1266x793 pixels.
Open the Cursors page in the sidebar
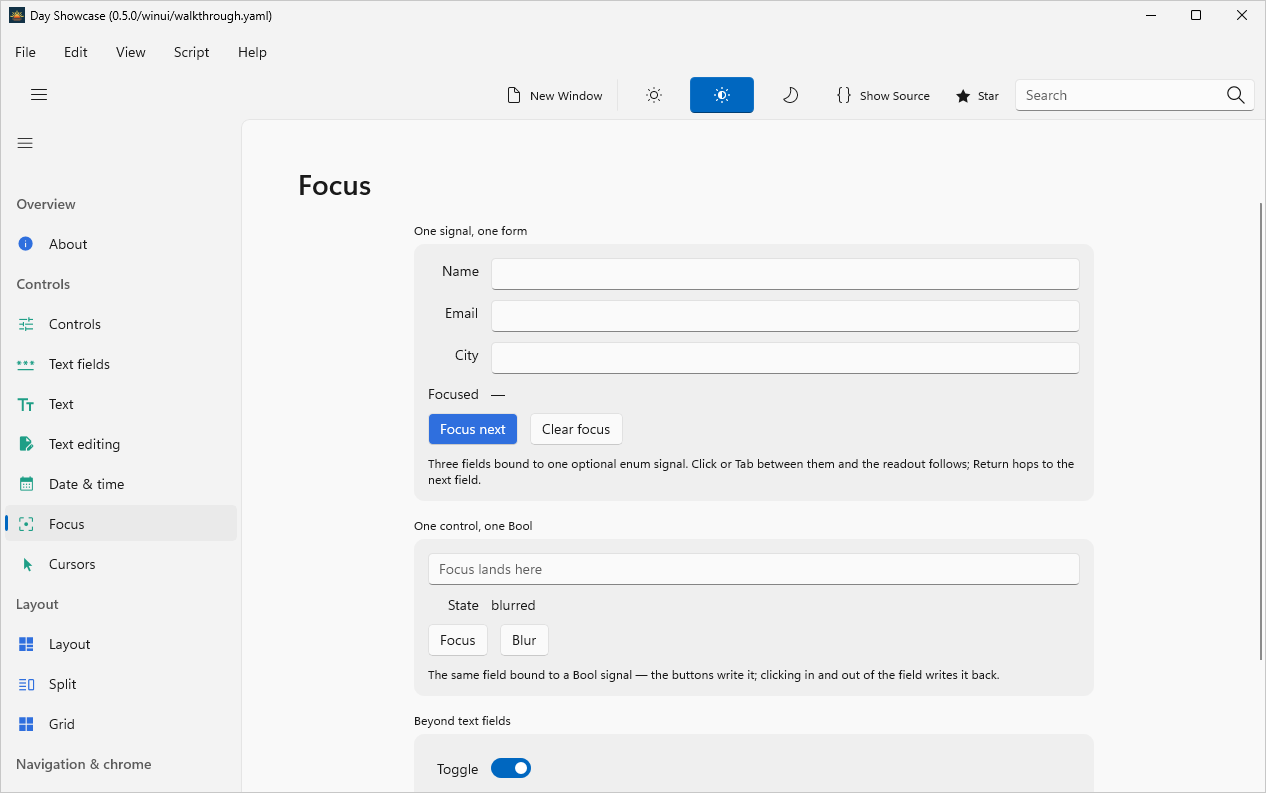click(121, 564)
